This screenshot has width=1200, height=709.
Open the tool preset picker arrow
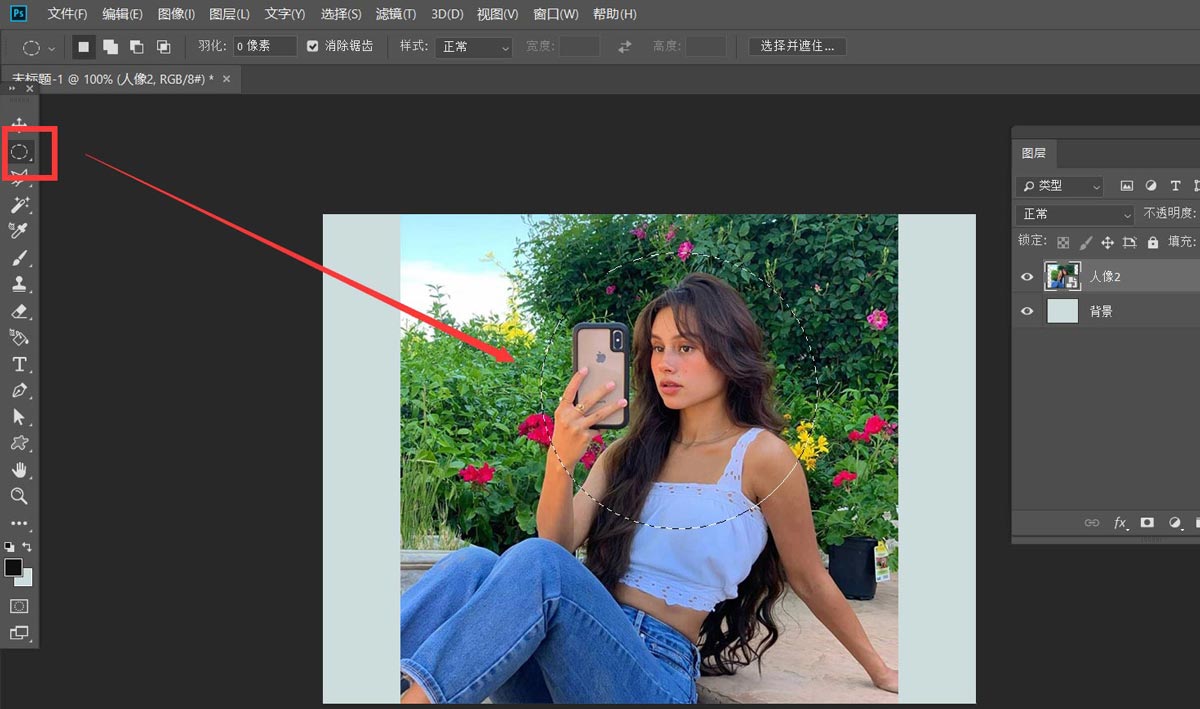pyautogui.click(x=51, y=48)
